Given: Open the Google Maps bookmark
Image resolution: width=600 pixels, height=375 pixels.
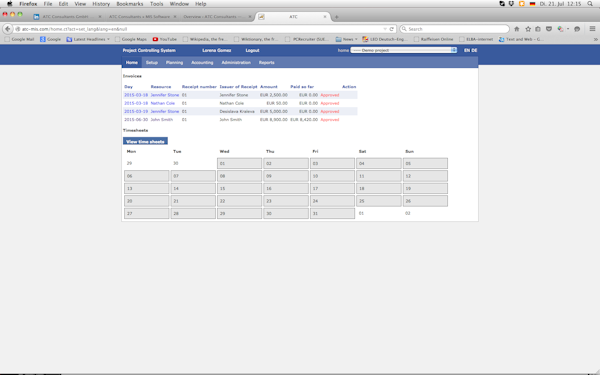Looking at the screenshot, I should pos(131,39).
